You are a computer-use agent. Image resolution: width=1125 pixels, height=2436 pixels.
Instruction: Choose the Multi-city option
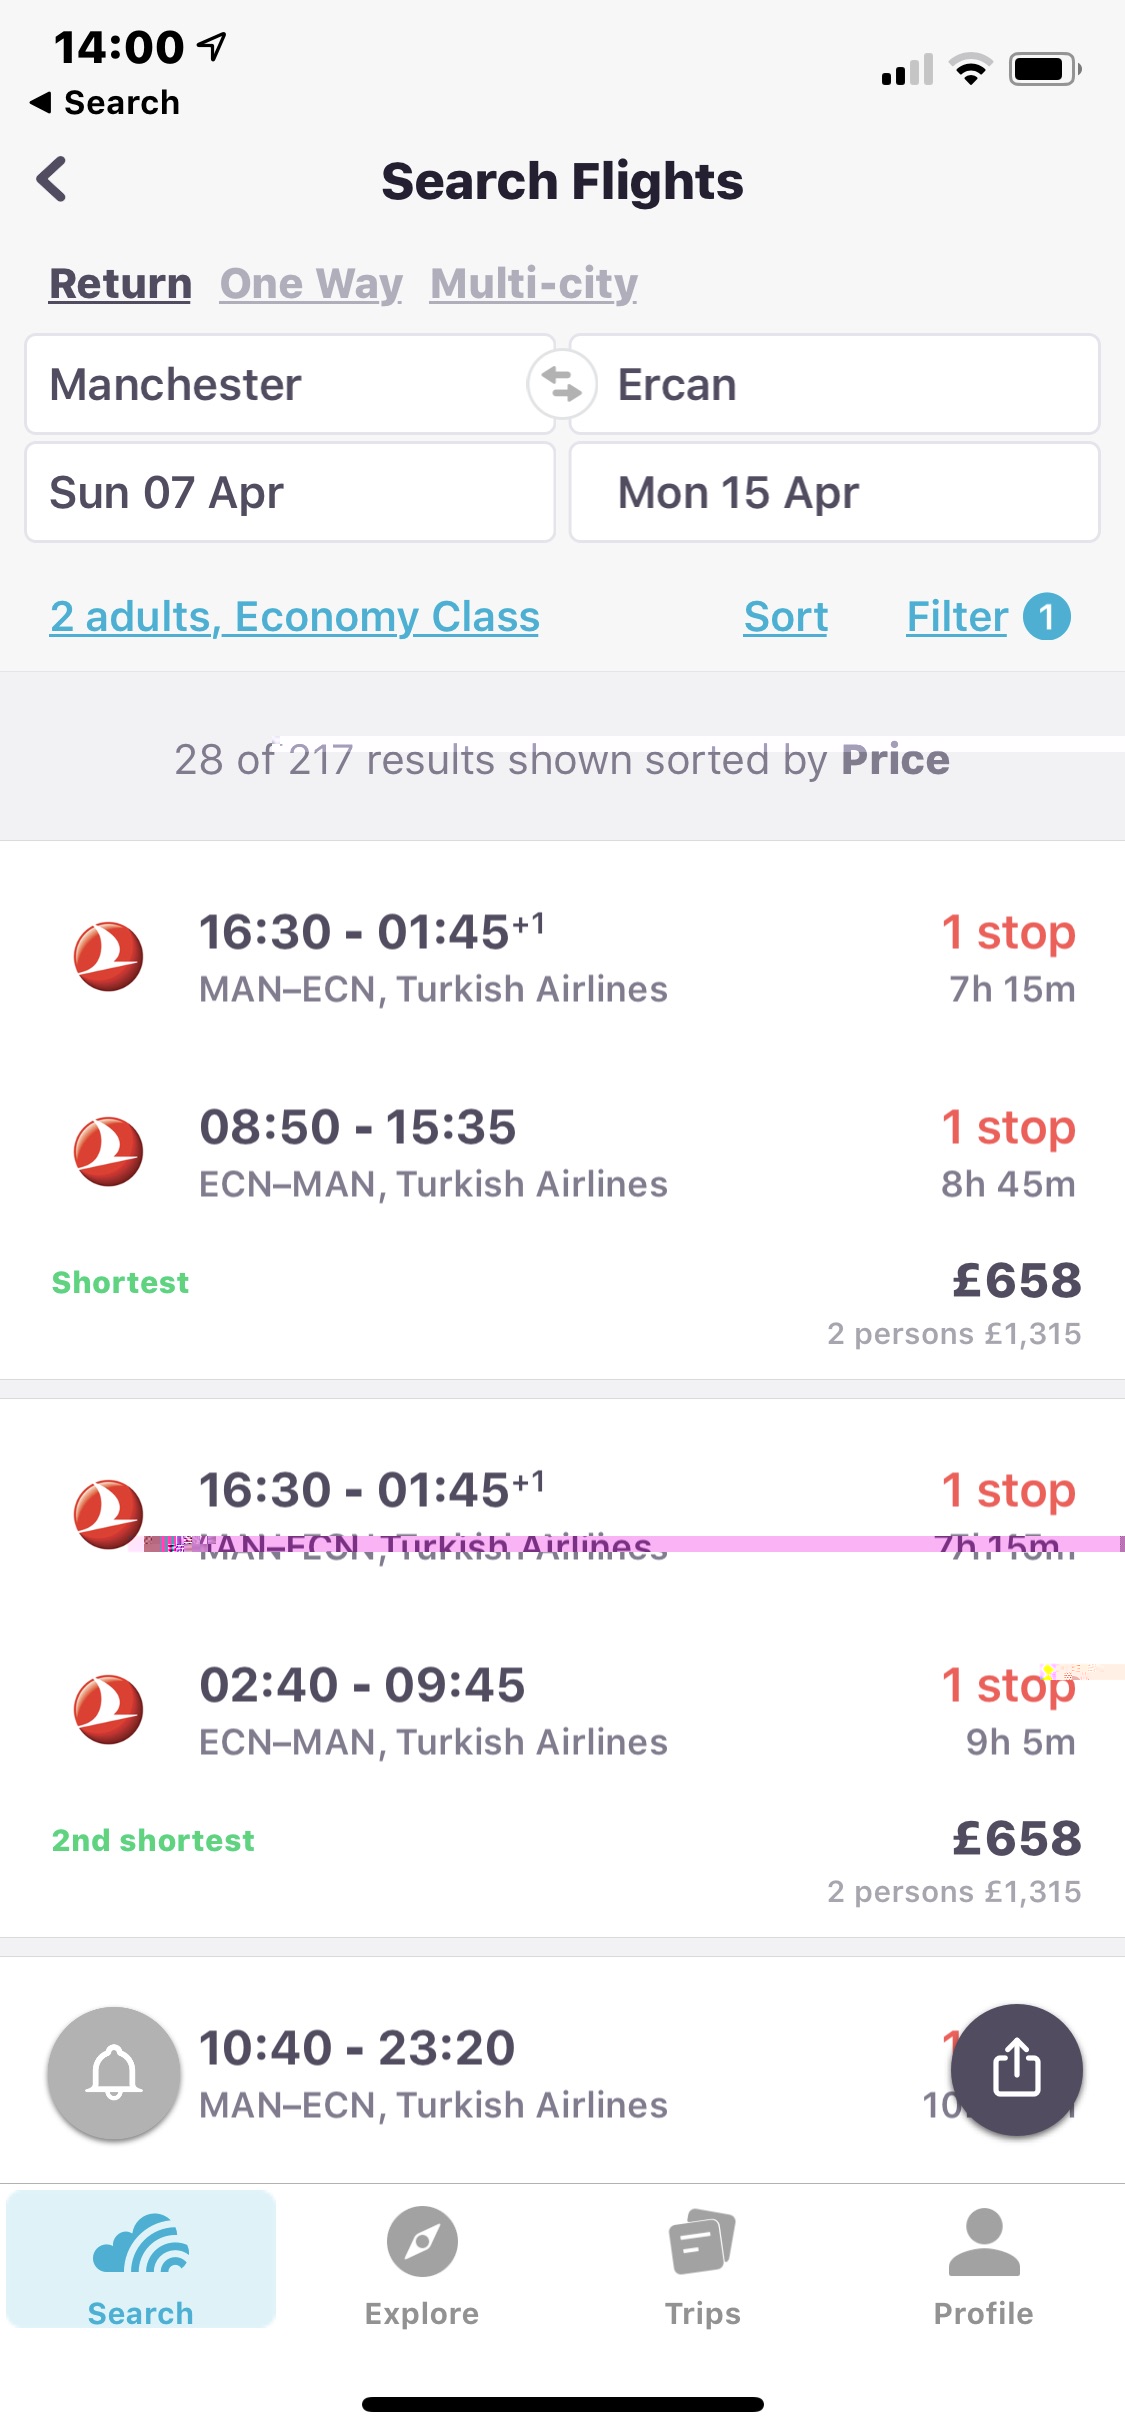[x=534, y=284]
